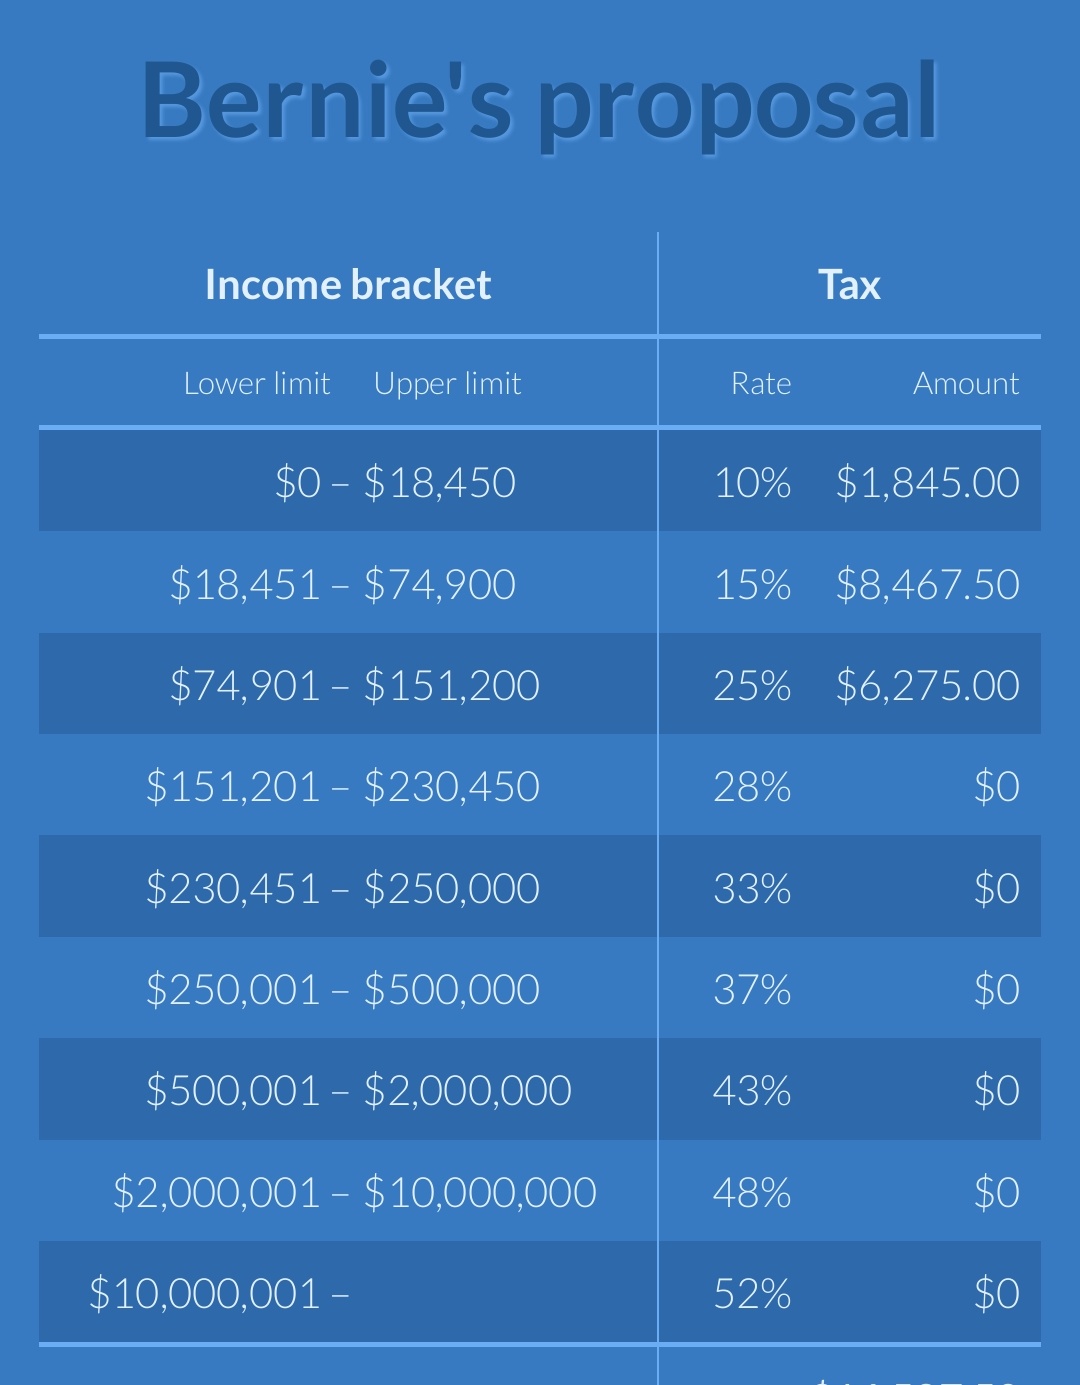Click the $1,845.00 tax amount
The height and width of the screenshot is (1385, 1080).
927,483
